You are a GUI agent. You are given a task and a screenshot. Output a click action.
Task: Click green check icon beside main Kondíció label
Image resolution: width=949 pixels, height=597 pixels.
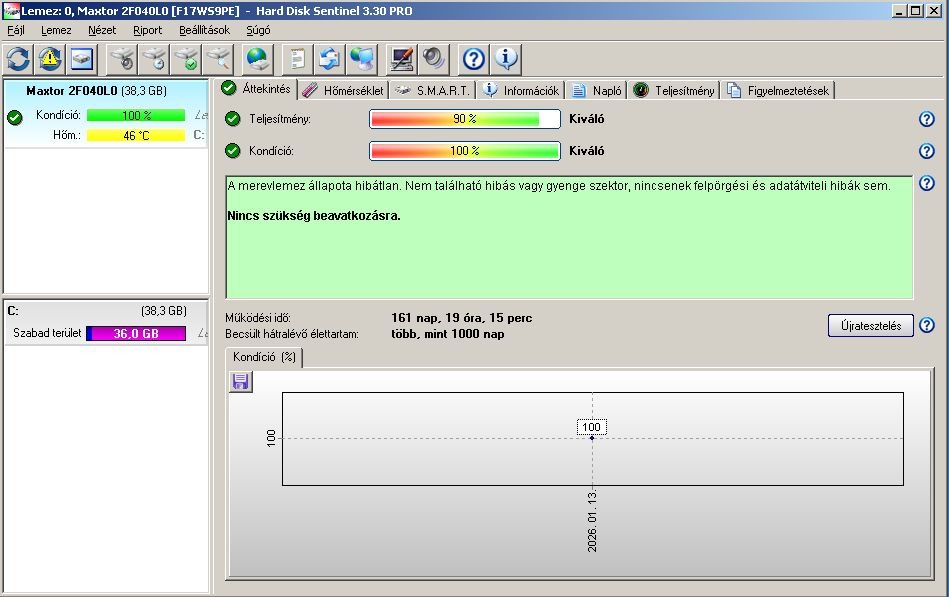(232, 151)
